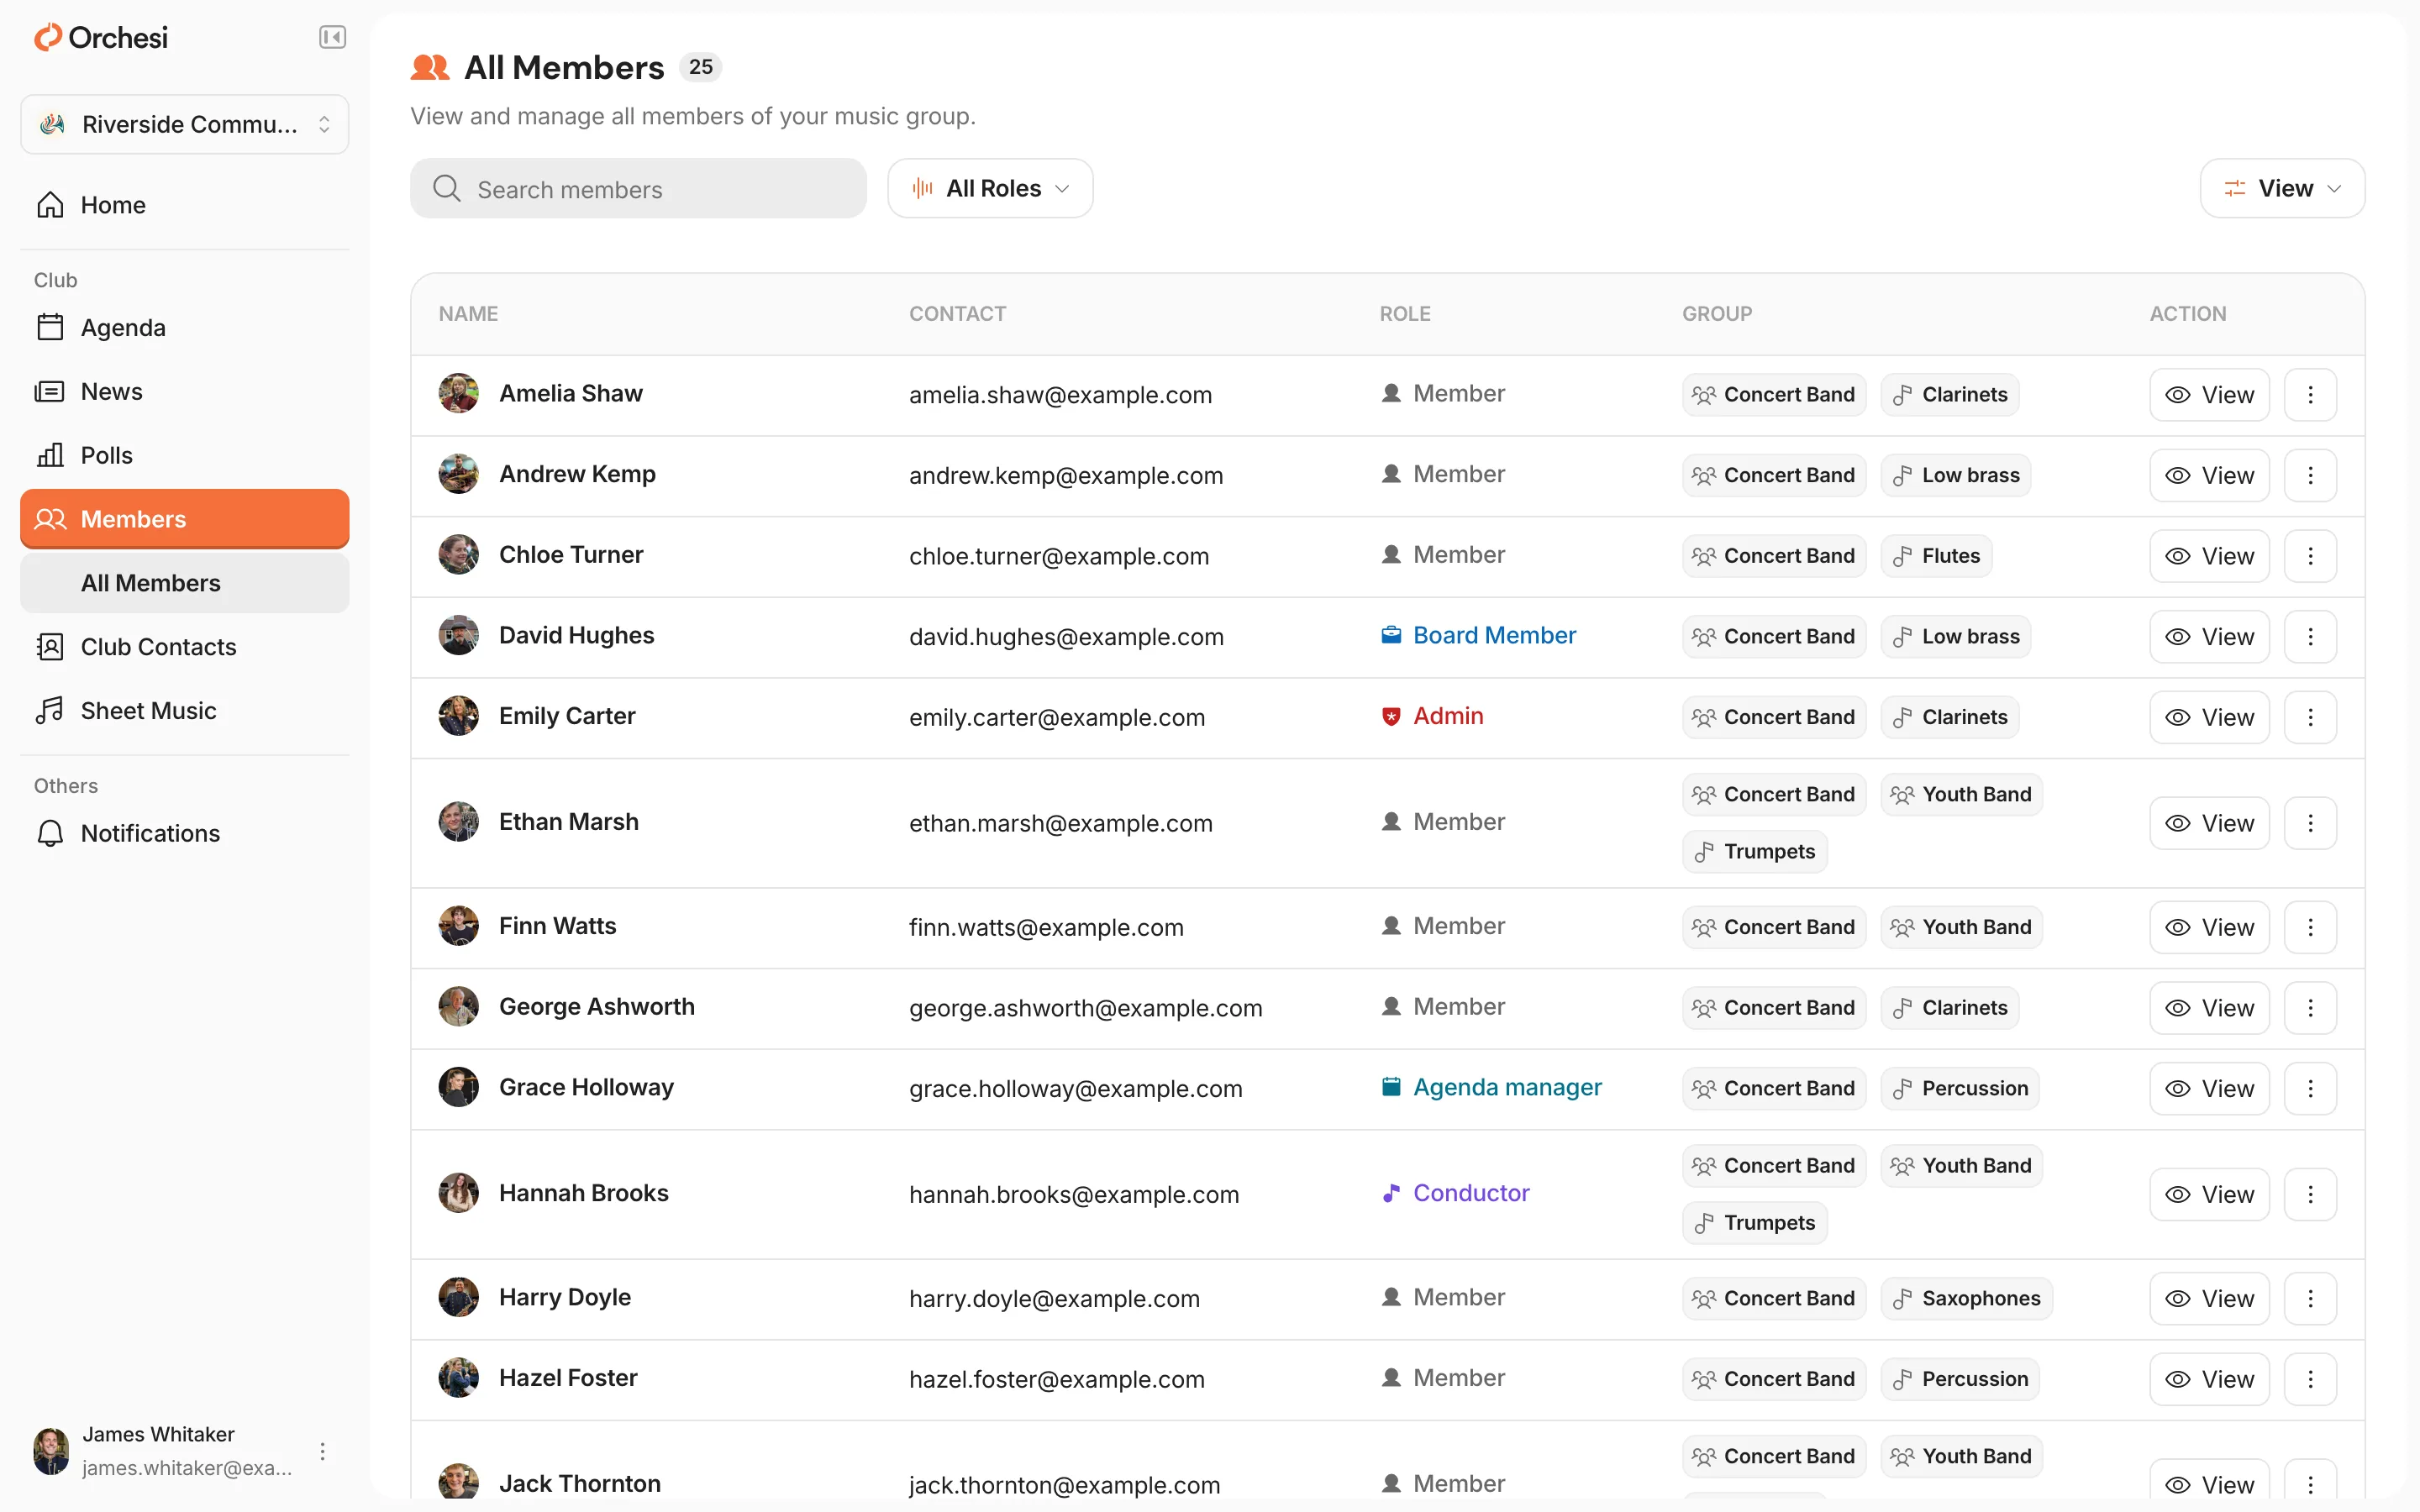The height and width of the screenshot is (1512, 2420).
Task: Open the View settings dropdown
Action: pos(2282,188)
